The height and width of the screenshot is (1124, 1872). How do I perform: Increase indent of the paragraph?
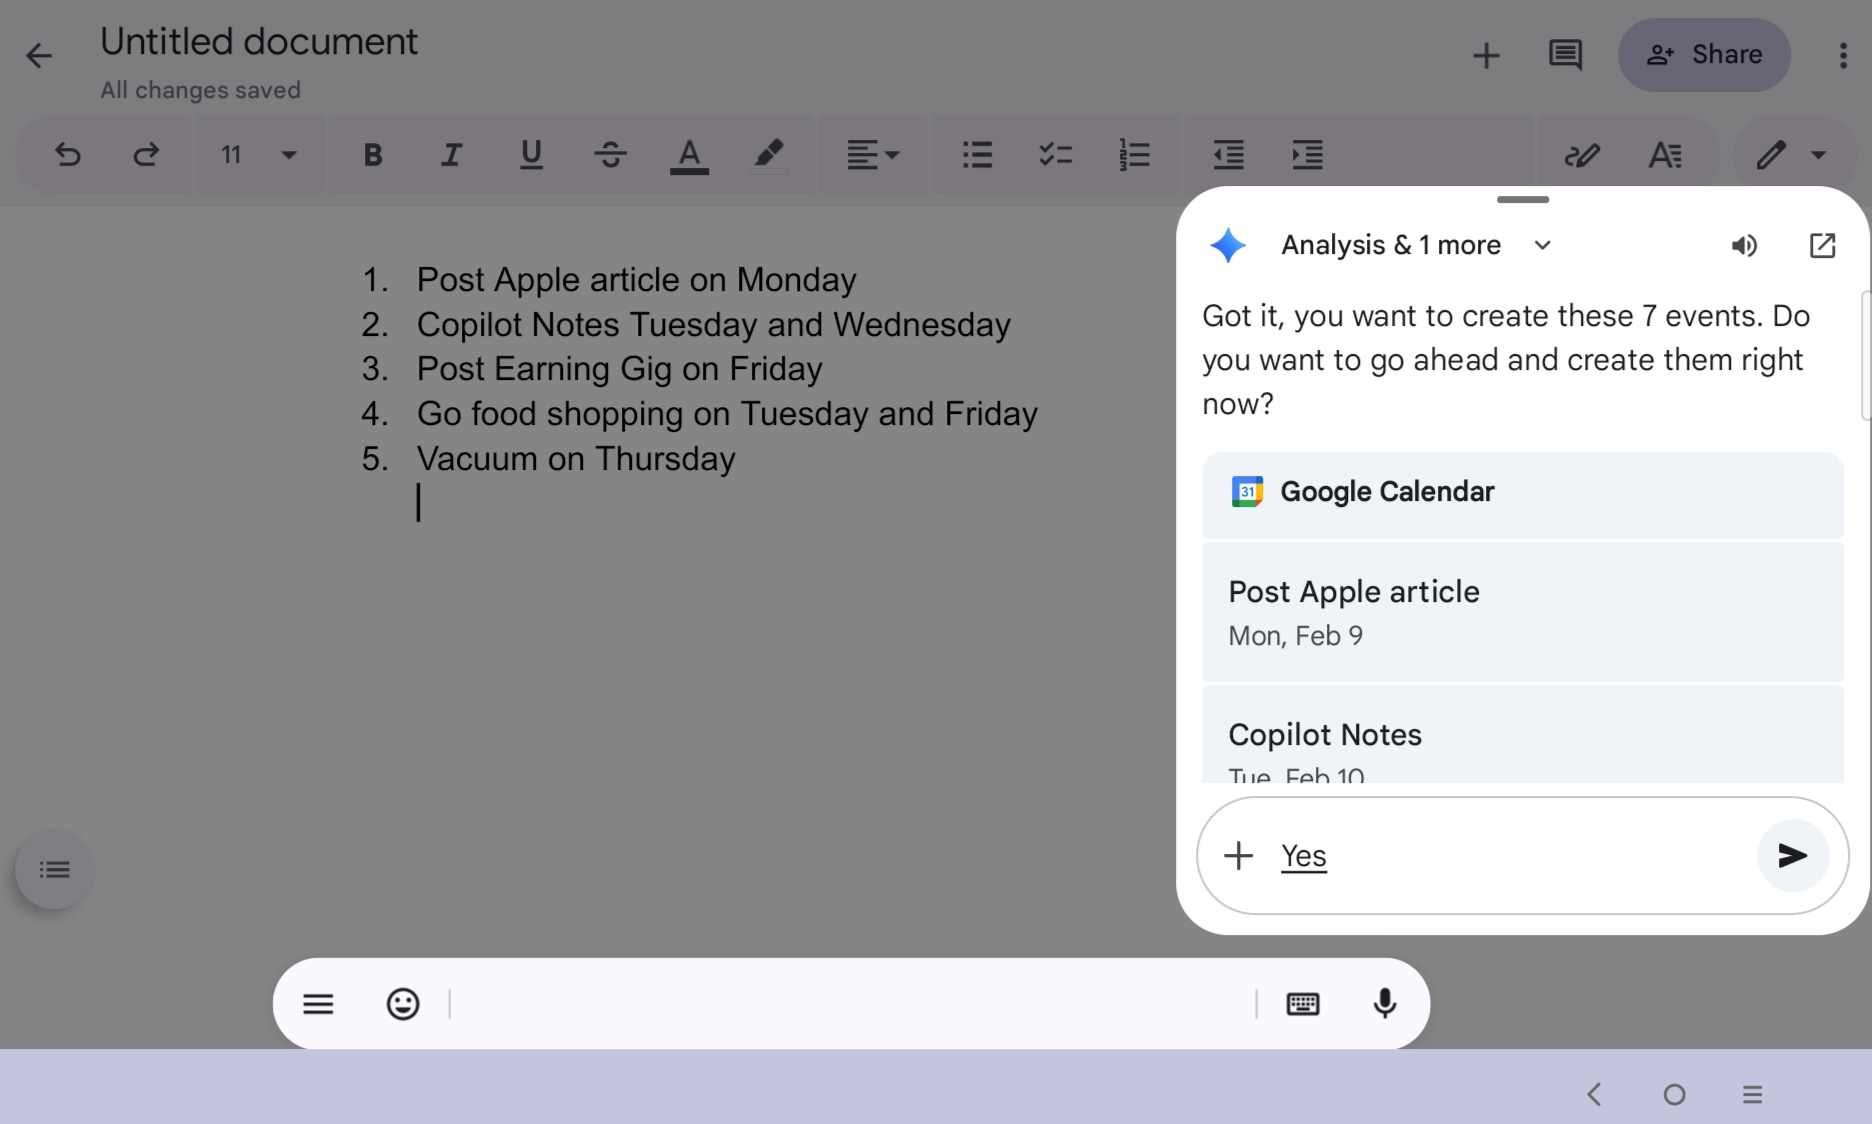pyautogui.click(x=1307, y=155)
